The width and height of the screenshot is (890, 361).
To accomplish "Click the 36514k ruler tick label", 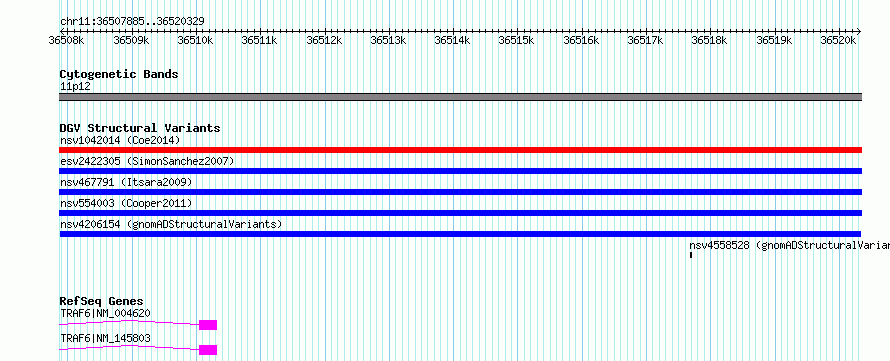I will (x=452, y=40).
